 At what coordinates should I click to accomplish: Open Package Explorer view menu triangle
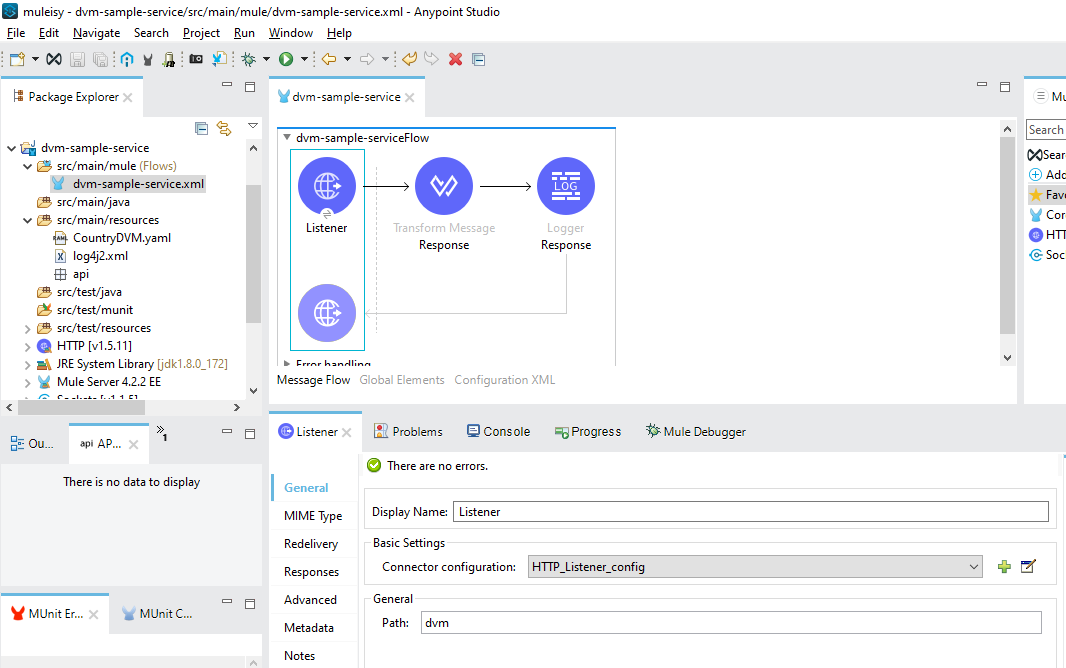(253, 126)
